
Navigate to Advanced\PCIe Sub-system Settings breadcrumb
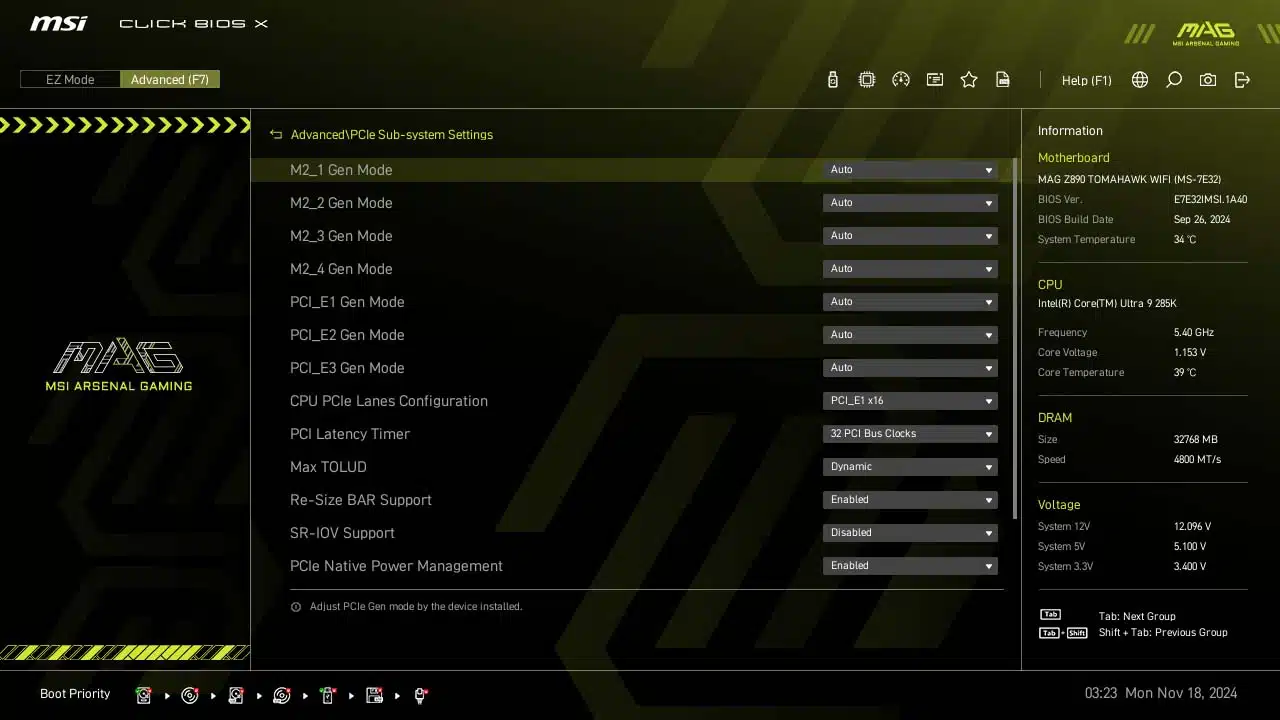point(392,134)
